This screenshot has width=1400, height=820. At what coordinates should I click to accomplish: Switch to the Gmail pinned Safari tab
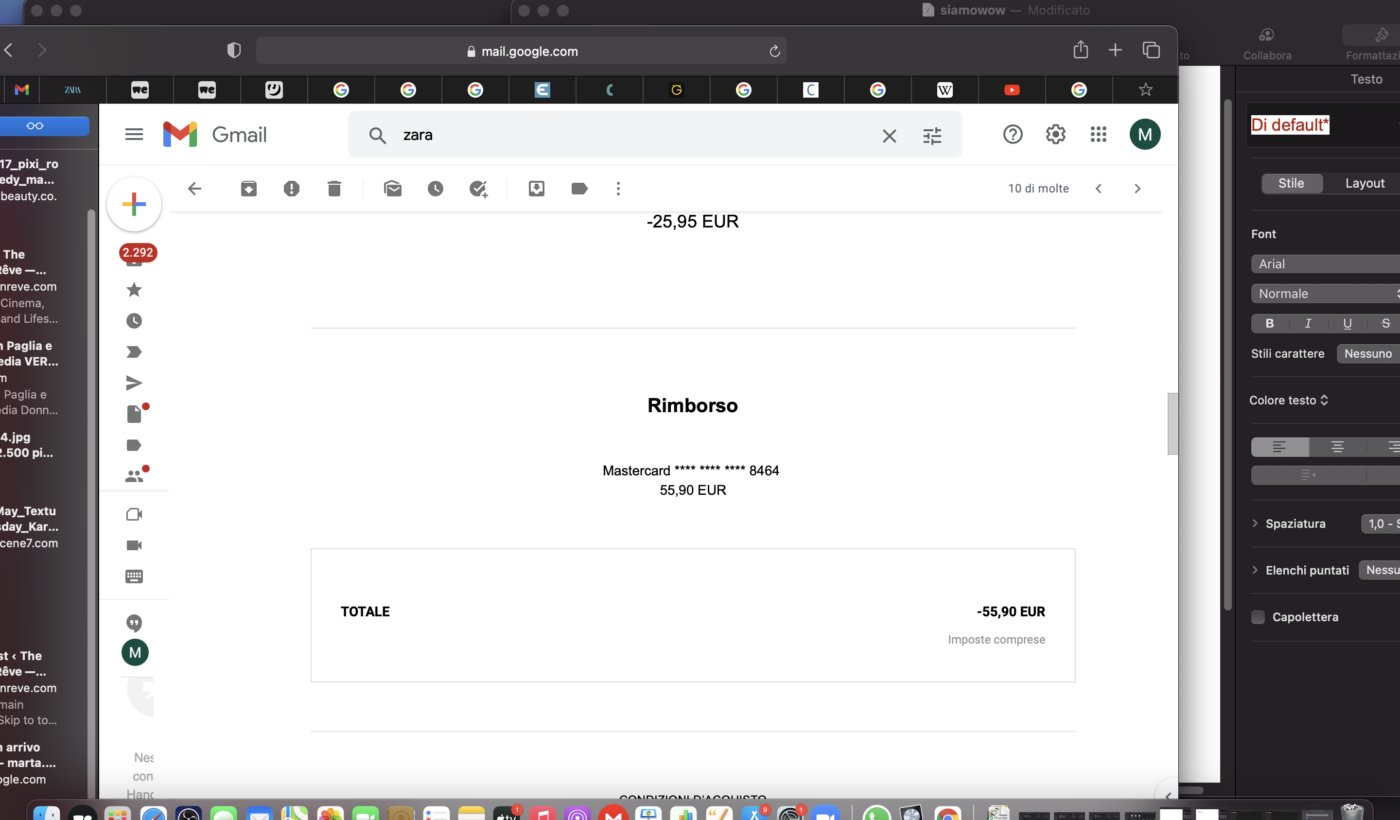pos(21,90)
